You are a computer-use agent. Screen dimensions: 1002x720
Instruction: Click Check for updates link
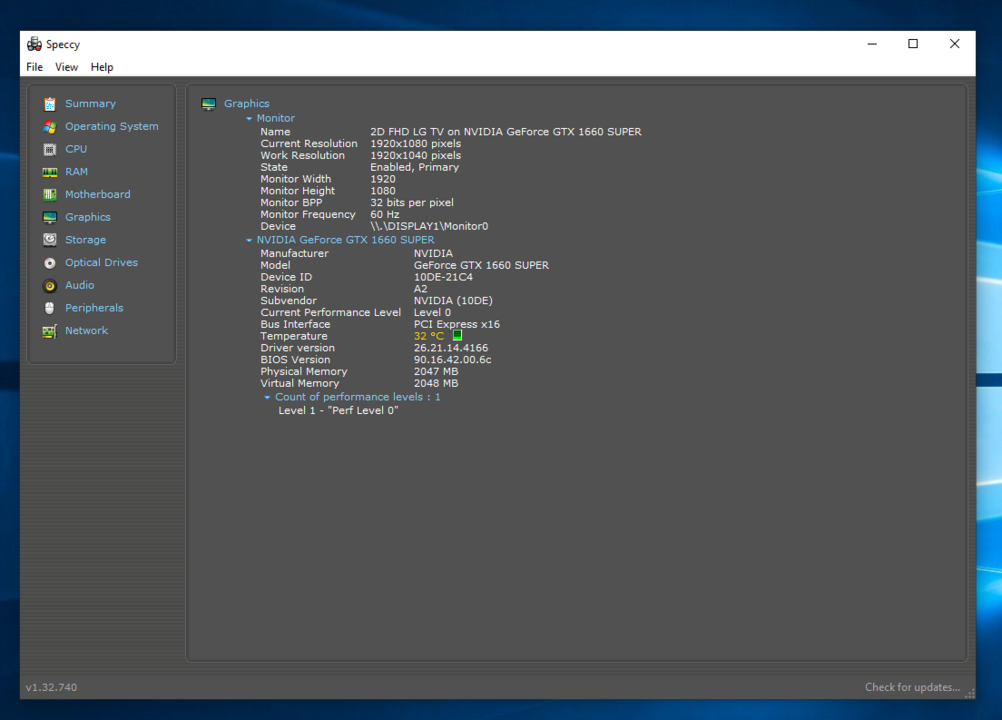coord(913,687)
